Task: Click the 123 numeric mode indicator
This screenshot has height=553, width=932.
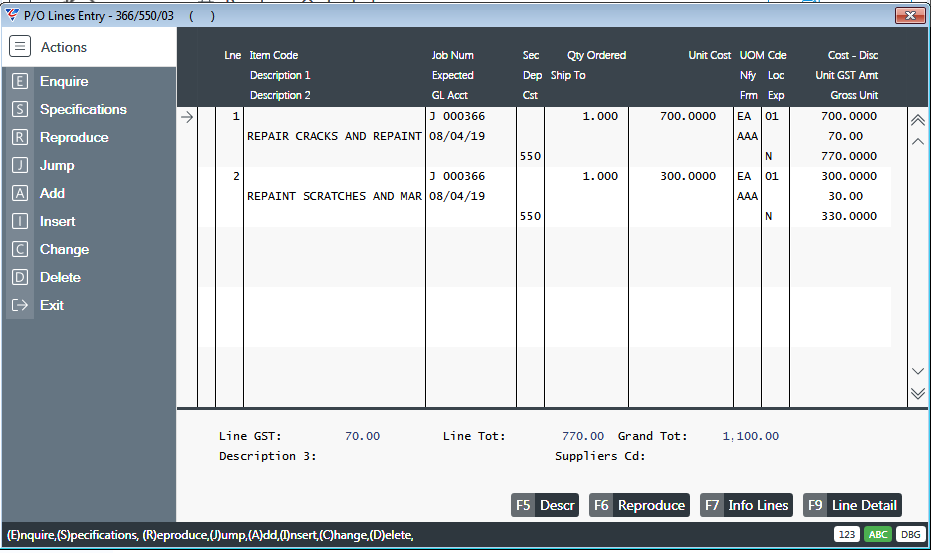Action: point(847,535)
